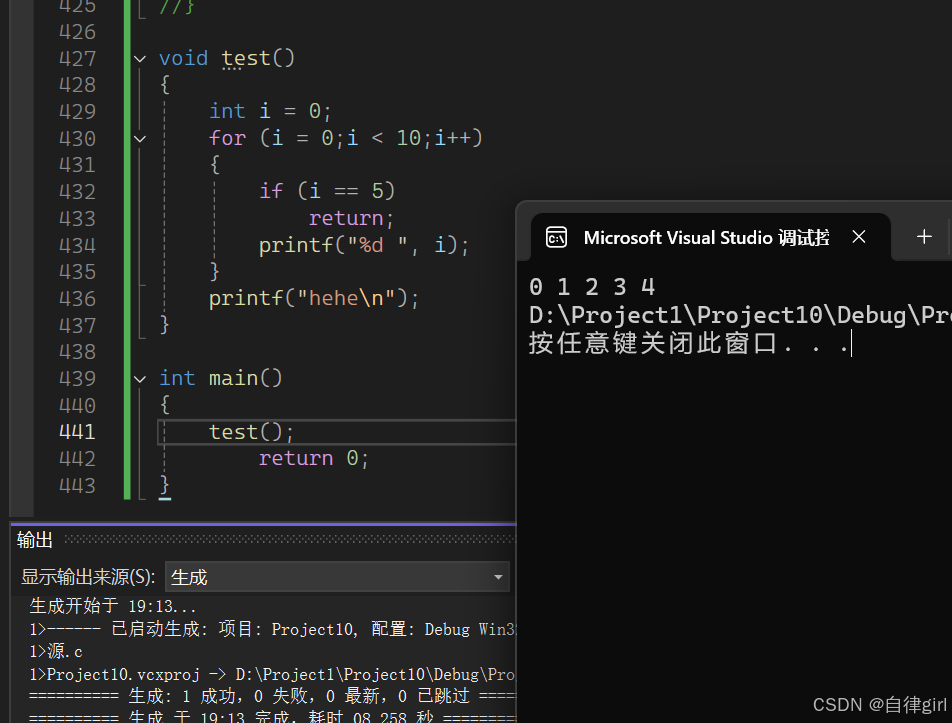
Task: Click the 已启动生成: 项目: Project10 output line
Action: pyautogui.click(x=273, y=629)
